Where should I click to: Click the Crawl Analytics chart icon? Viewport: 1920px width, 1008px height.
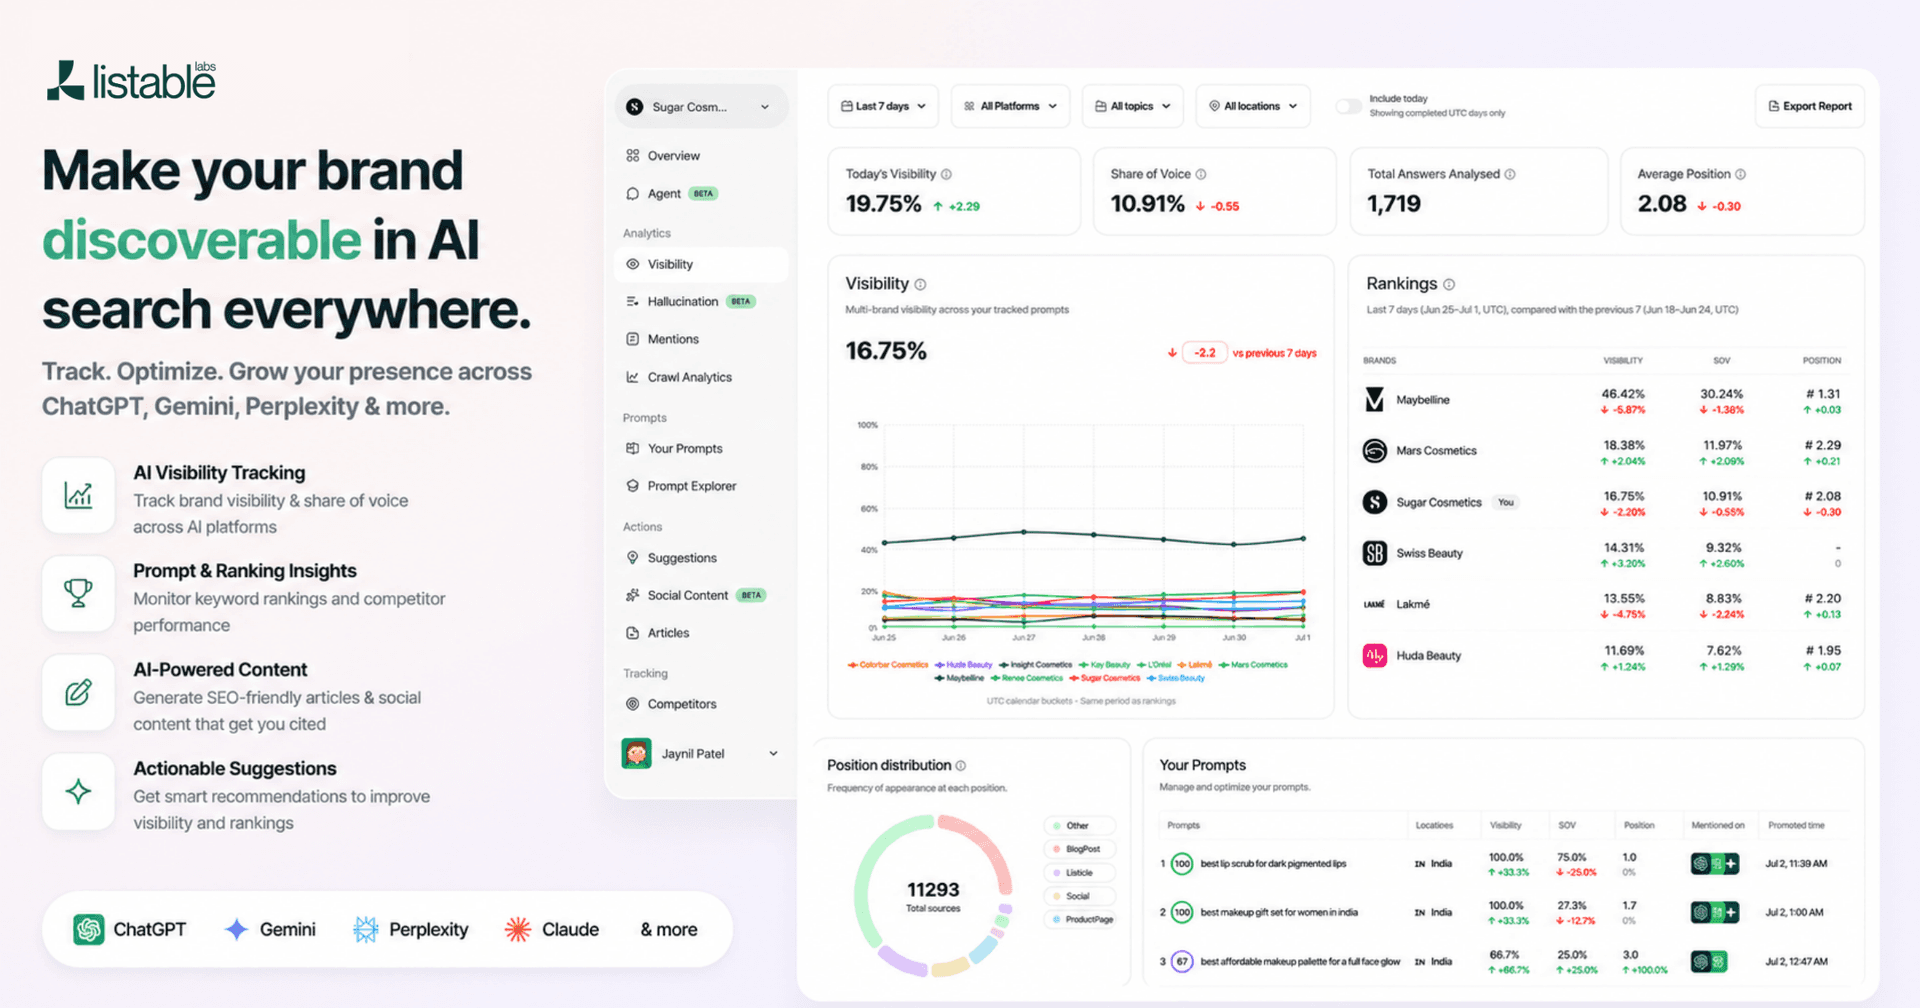[632, 377]
